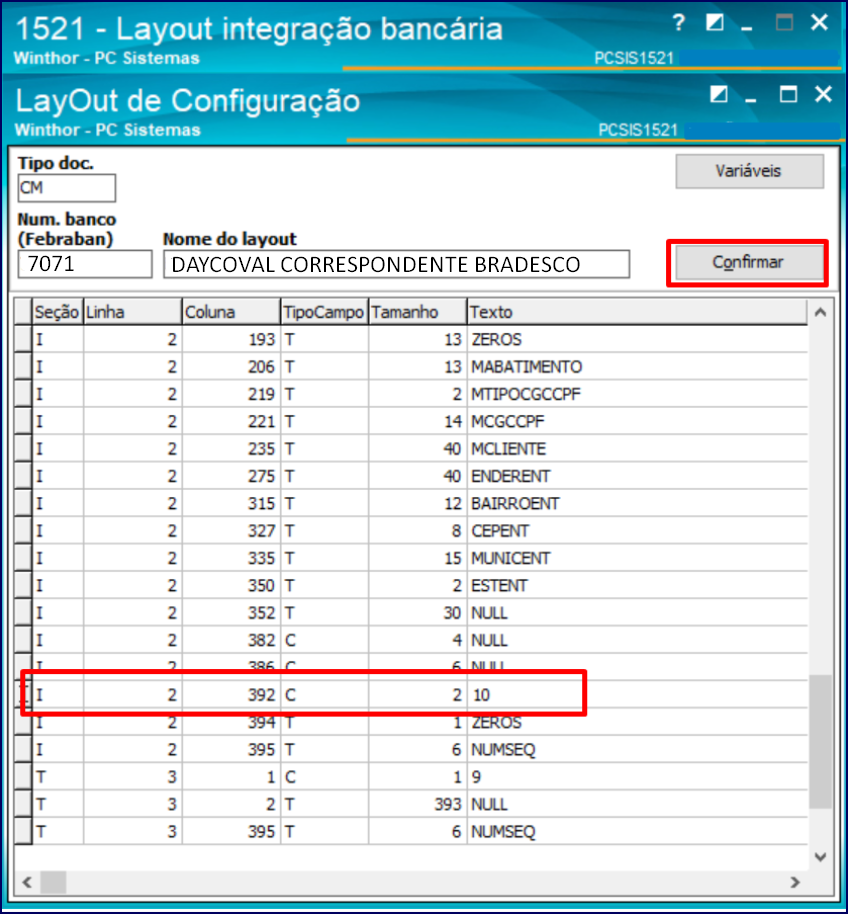
Task: Select the MTIPOCGCCPF text cell
Action: click(638, 394)
